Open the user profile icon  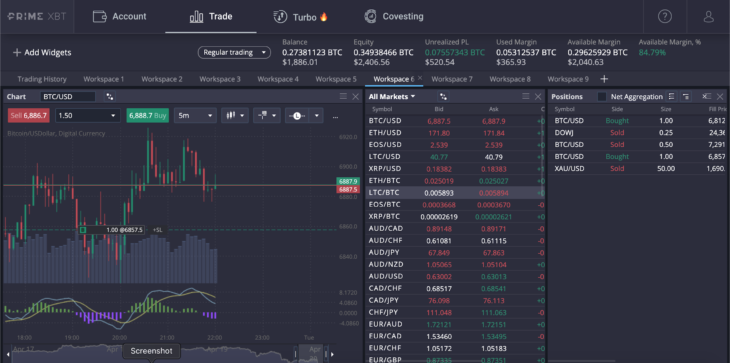click(x=708, y=17)
